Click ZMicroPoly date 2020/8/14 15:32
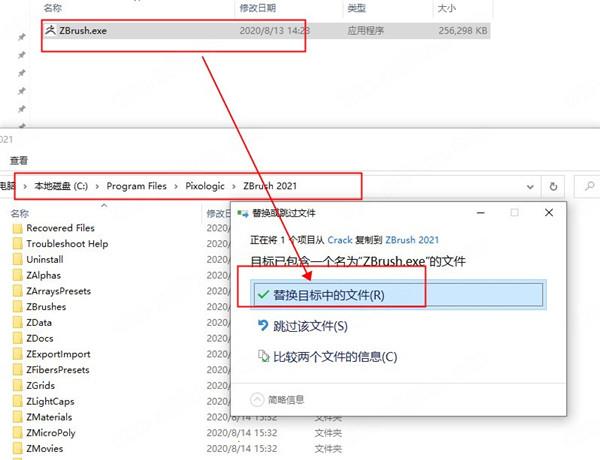600x460 pixels. tap(242, 433)
